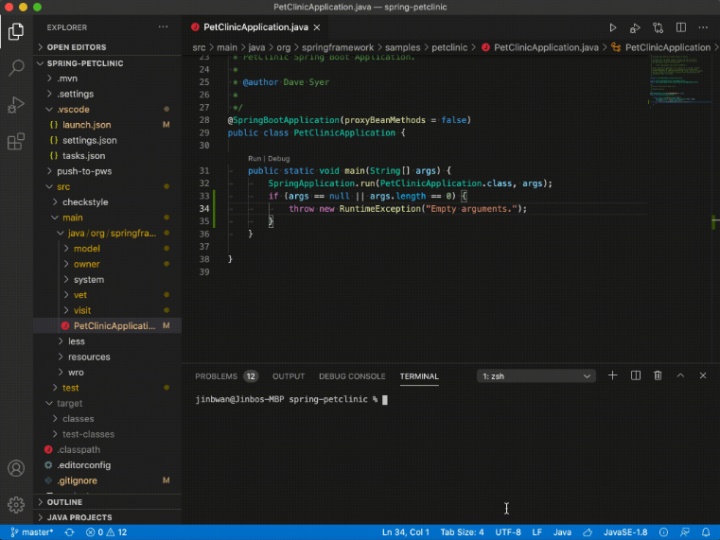Select the TERMINAL tab
The height and width of the screenshot is (540, 720).
(x=419, y=376)
